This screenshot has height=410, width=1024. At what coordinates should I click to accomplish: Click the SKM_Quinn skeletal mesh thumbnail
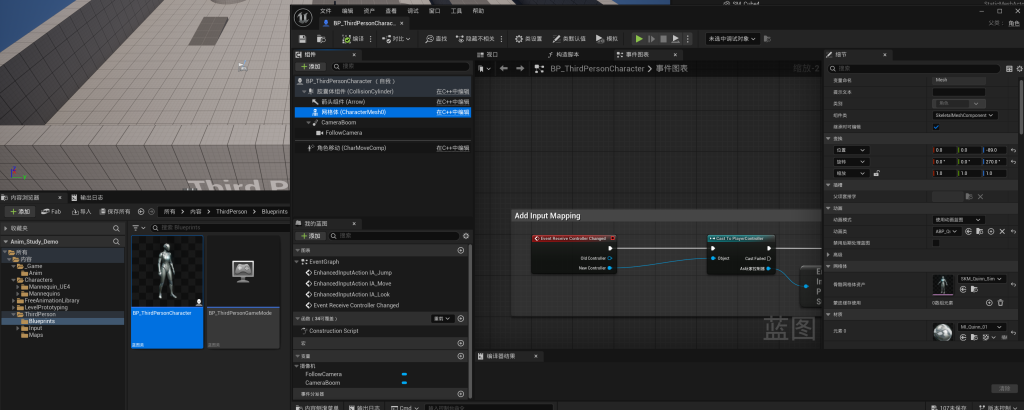point(943,285)
